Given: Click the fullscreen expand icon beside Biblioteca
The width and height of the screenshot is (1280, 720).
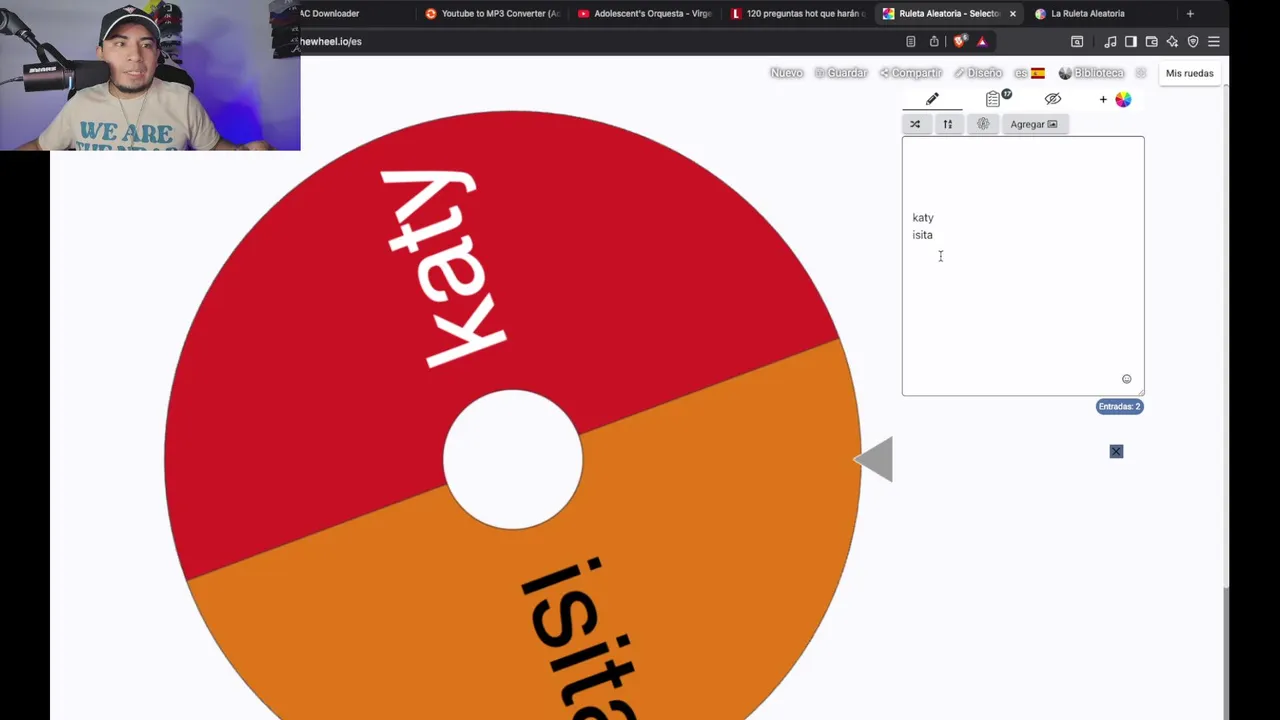Looking at the screenshot, I should tap(1140, 73).
